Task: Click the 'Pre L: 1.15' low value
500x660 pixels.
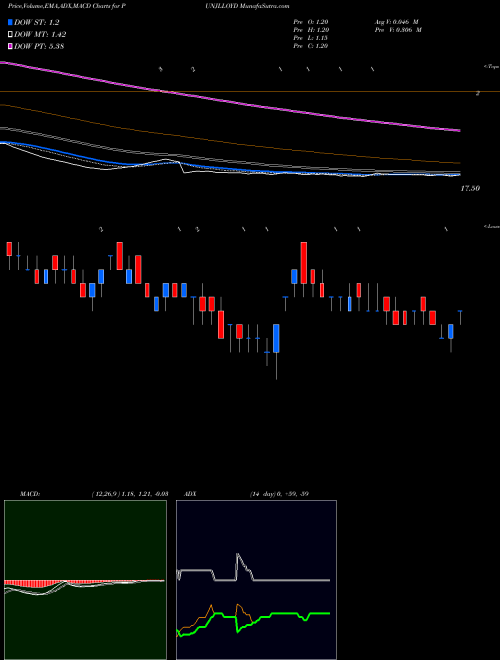Action: [311, 38]
